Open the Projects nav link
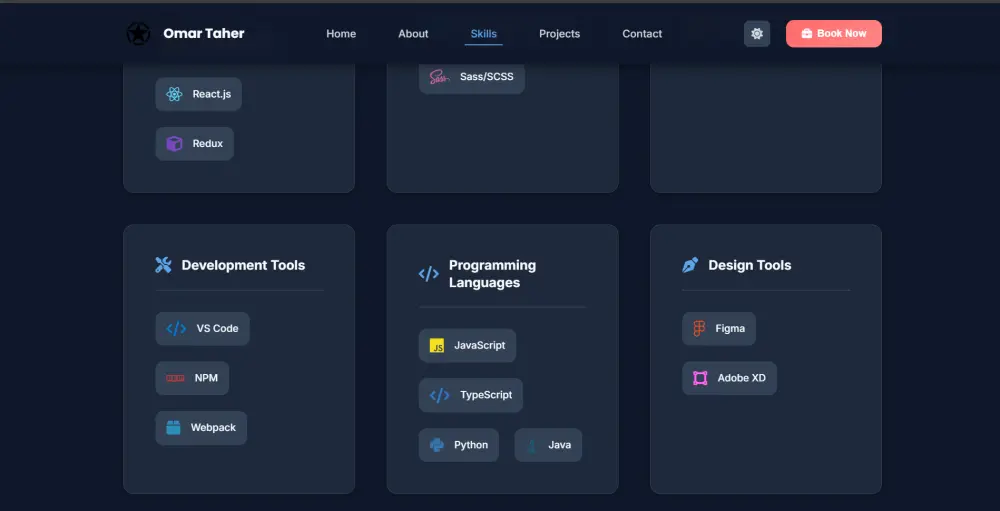Screen dimensions: 1000x511 (559, 34)
